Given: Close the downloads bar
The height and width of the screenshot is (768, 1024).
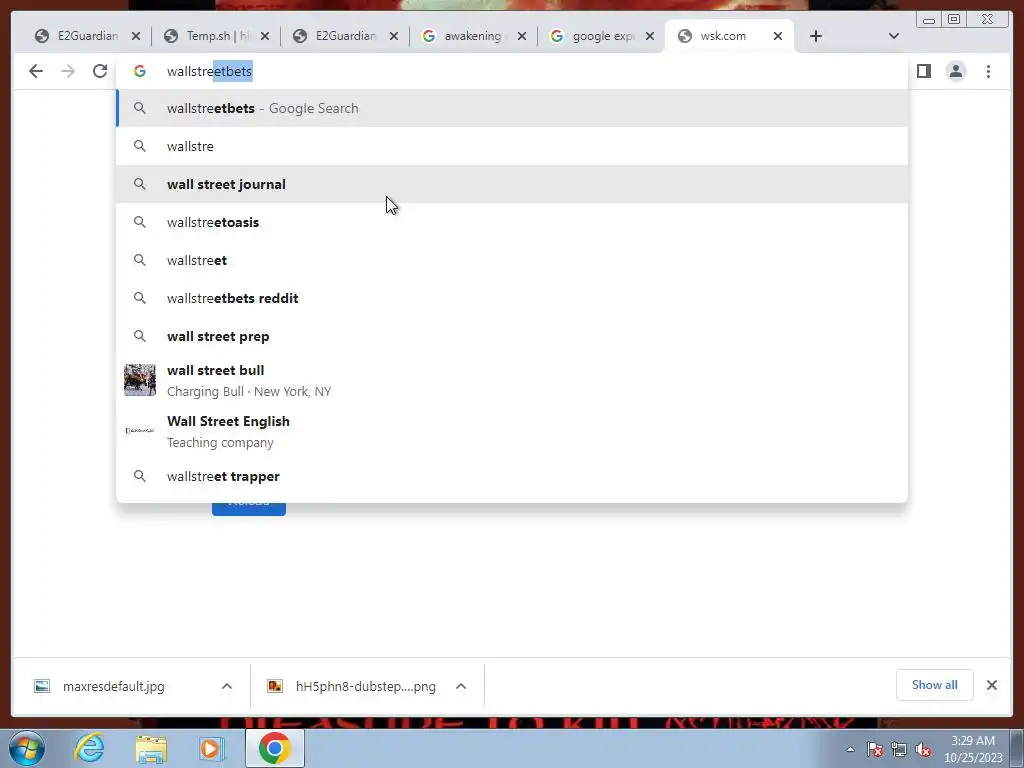Looking at the screenshot, I should tap(991, 684).
